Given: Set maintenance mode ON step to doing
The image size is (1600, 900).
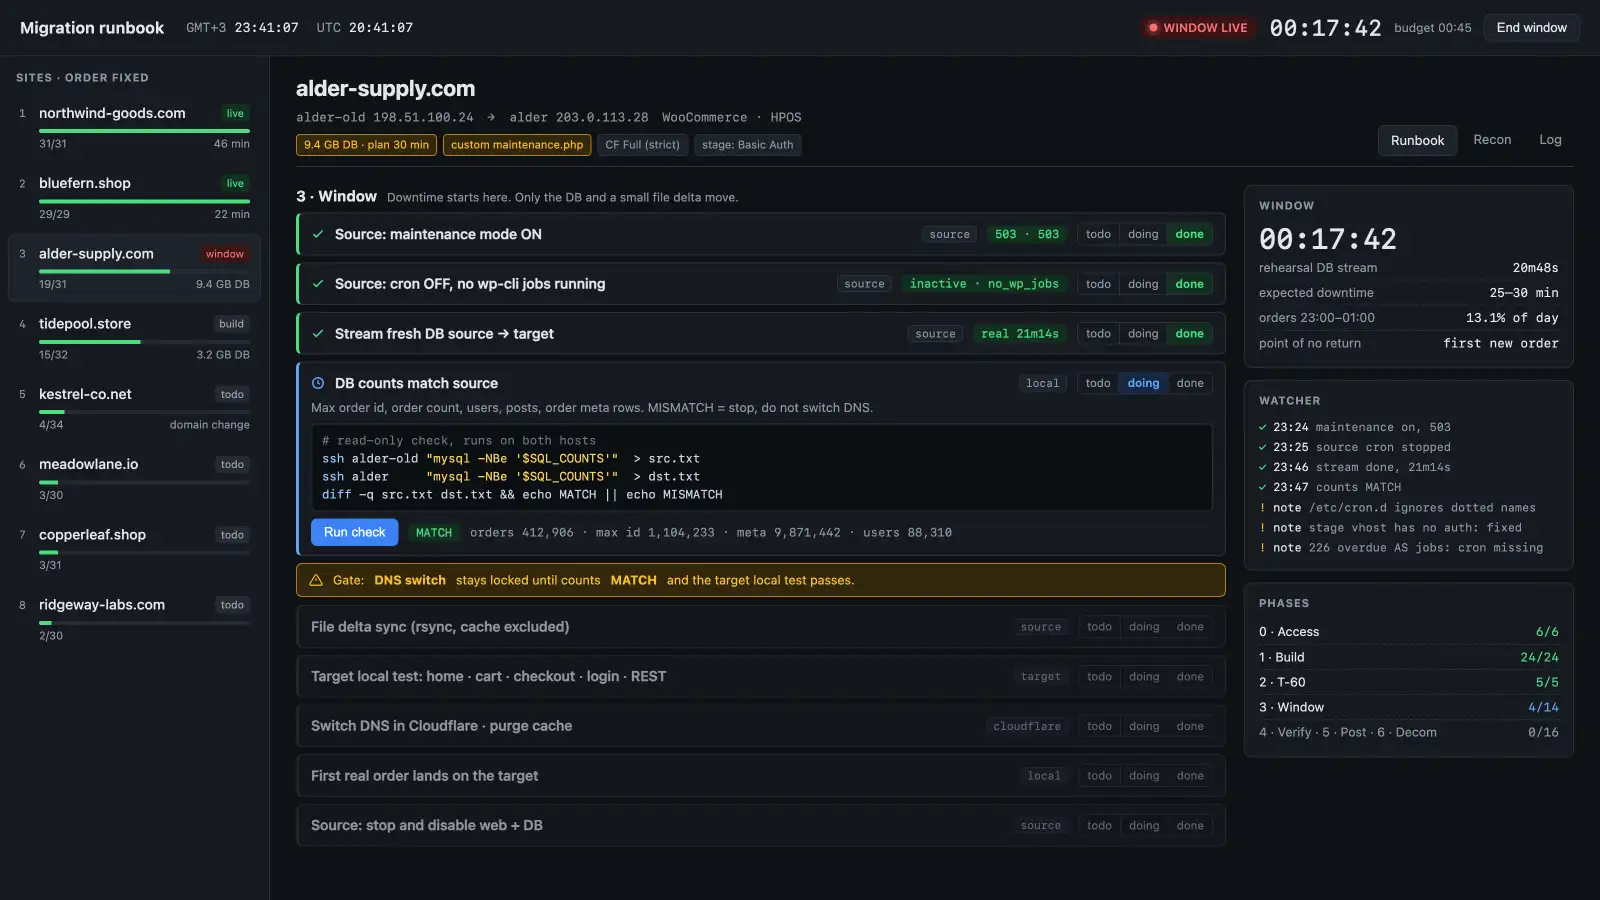Looking at the screenshot, I should 1143,234.
